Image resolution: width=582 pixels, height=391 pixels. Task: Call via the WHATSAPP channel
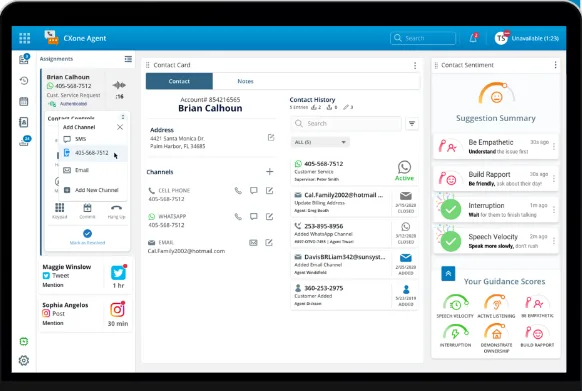click(238, 216)
